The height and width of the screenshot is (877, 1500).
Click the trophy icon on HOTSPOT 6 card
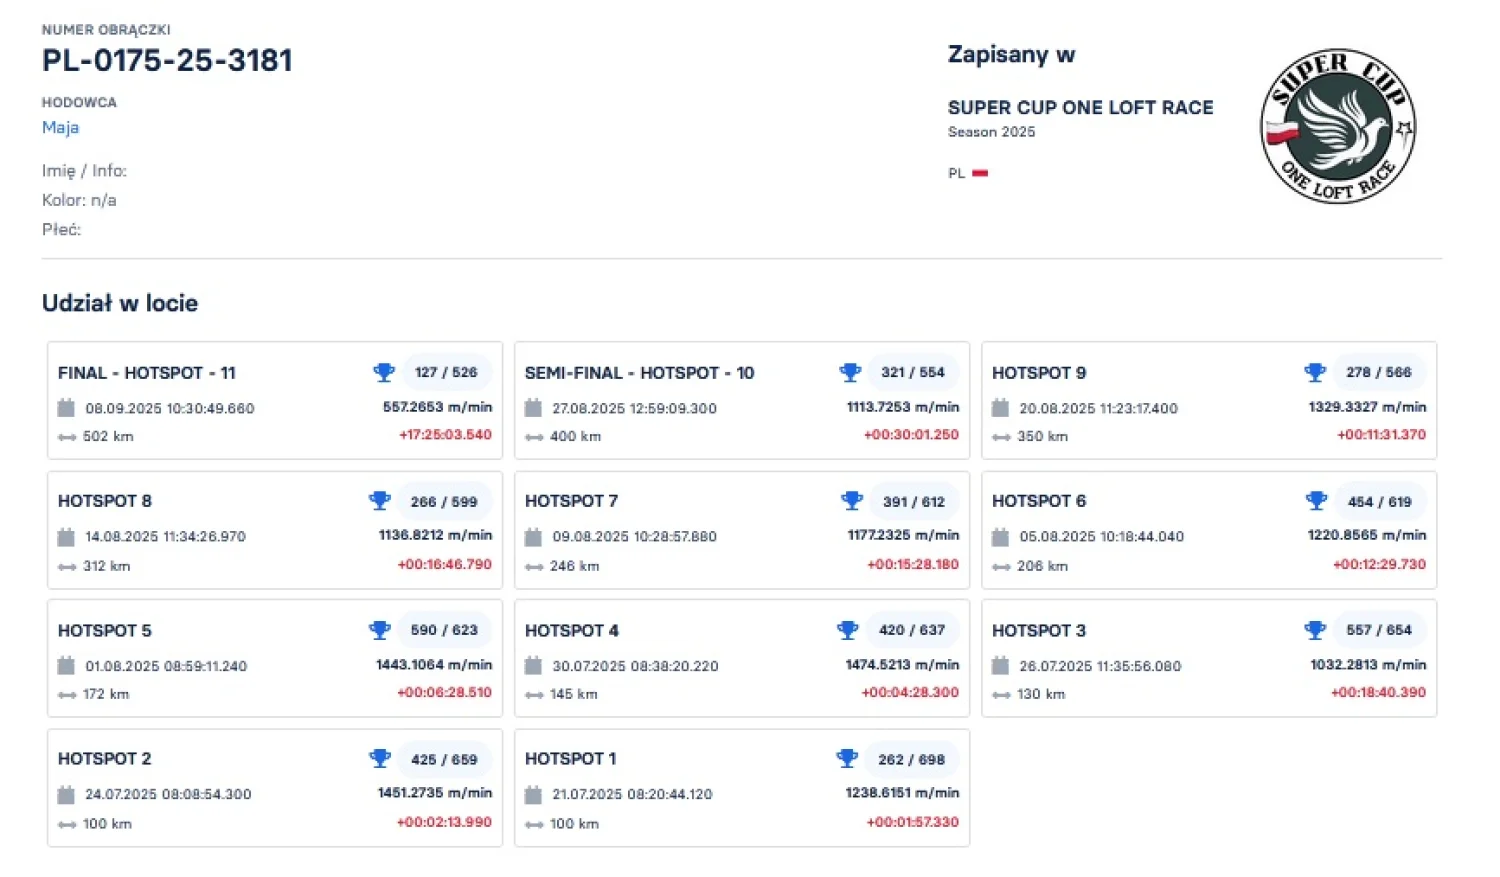tap(1316, 501)
